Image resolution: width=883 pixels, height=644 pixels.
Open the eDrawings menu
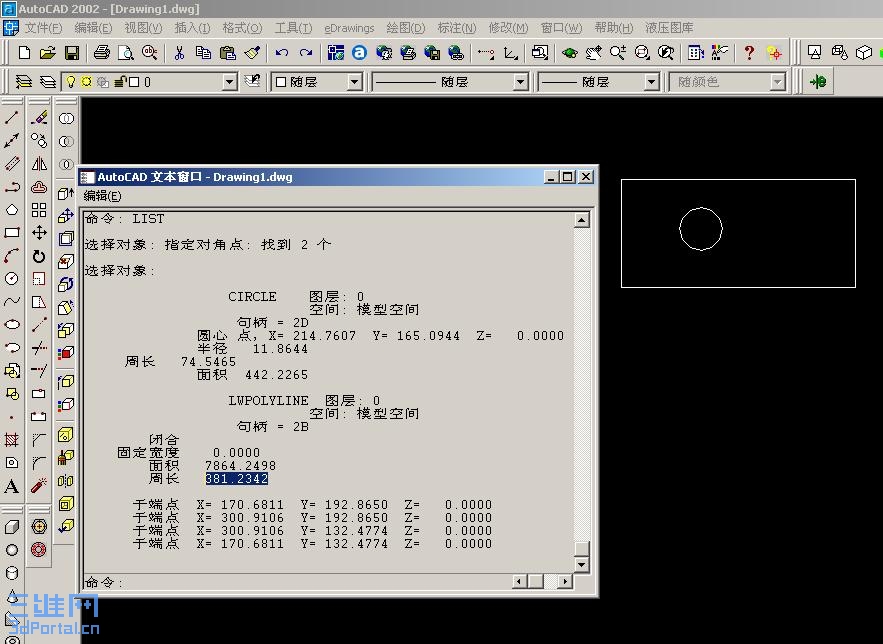(349, 28)
